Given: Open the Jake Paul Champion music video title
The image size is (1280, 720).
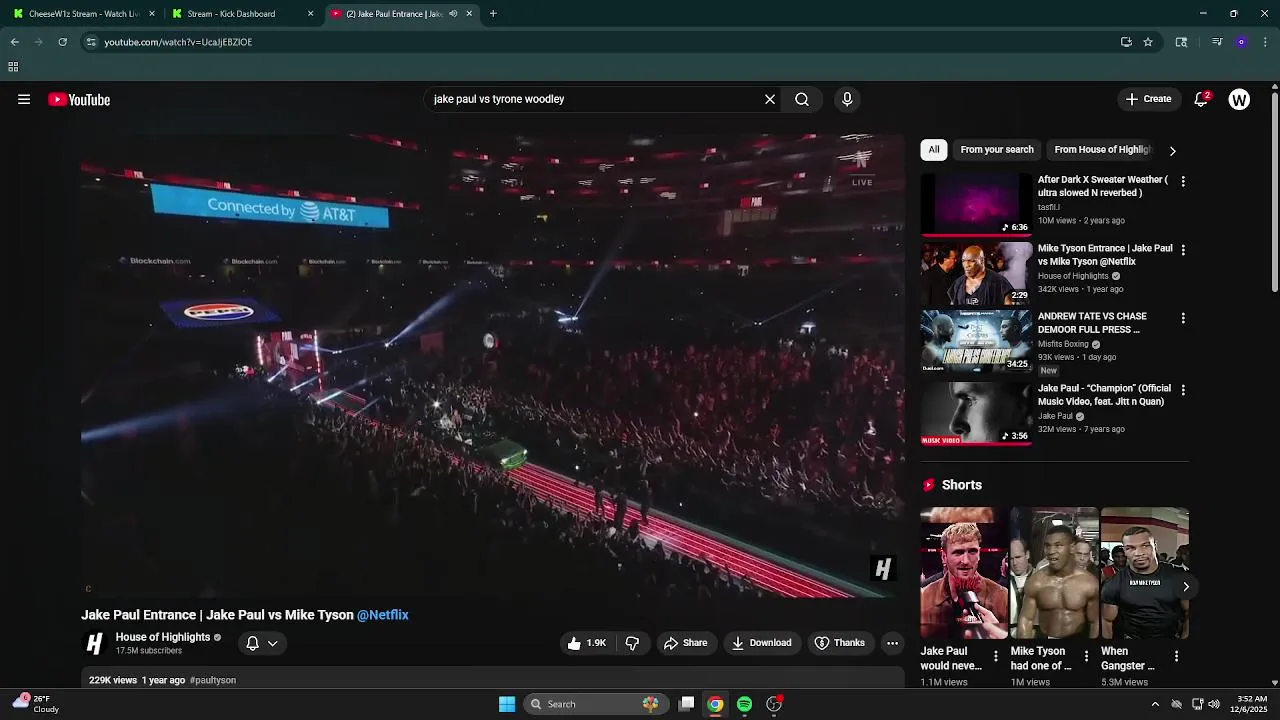Looking at the screenshot, I should coord(1104,395).
